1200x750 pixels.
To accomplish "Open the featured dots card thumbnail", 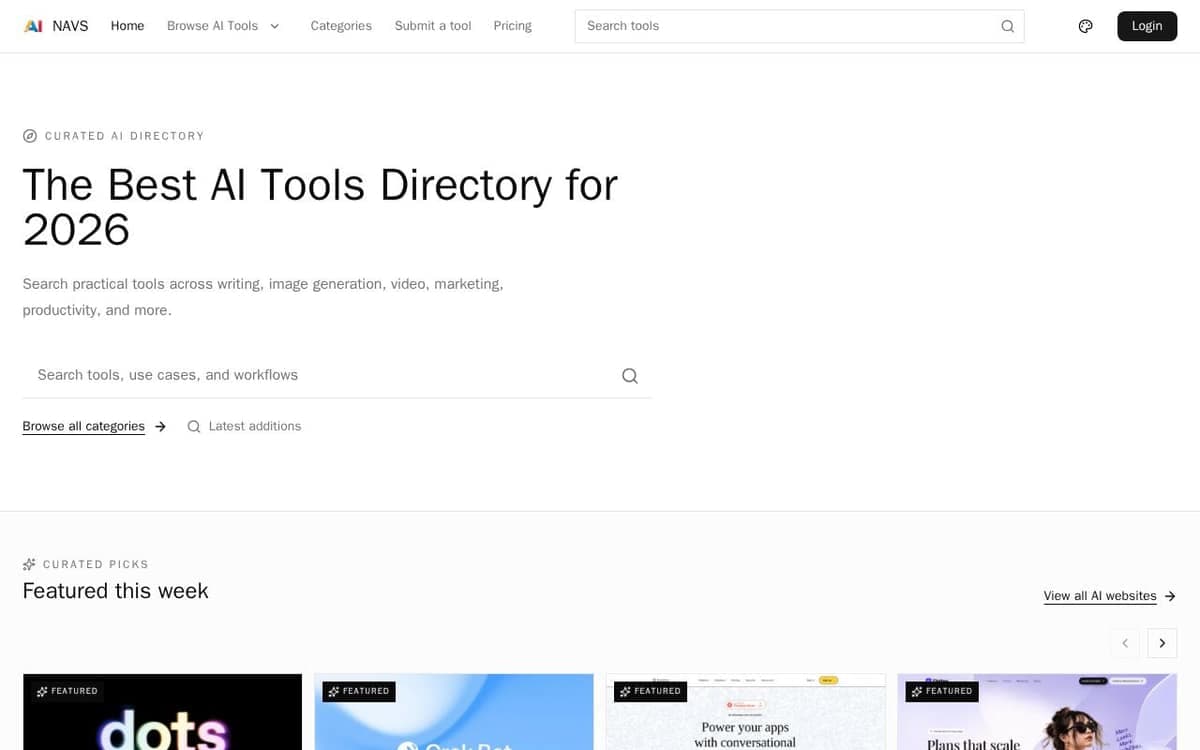I will (x=162, y=712).
